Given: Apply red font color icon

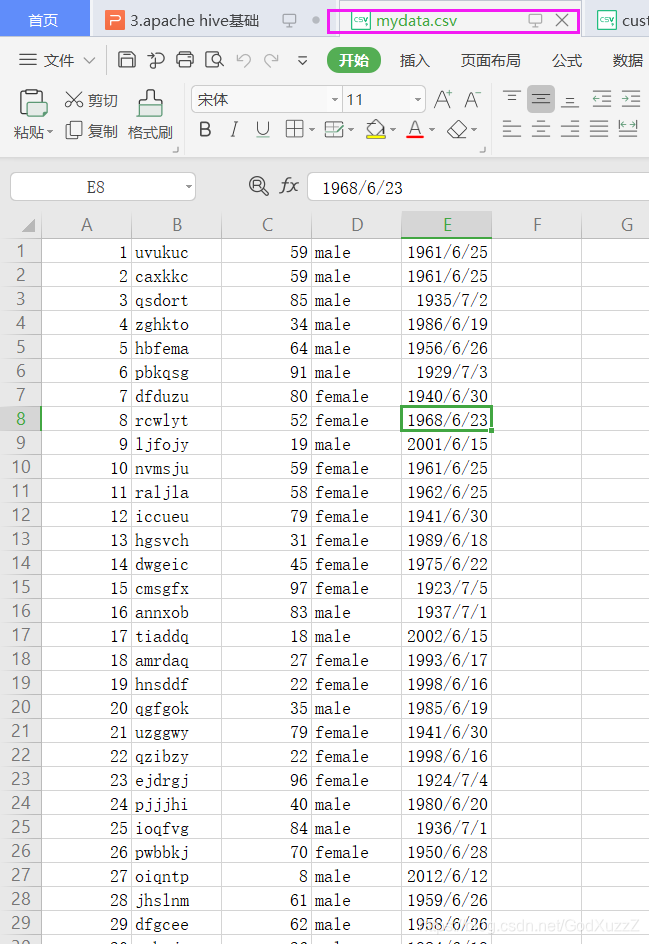Looking at the screenshot, I should (x=415, y=129).
